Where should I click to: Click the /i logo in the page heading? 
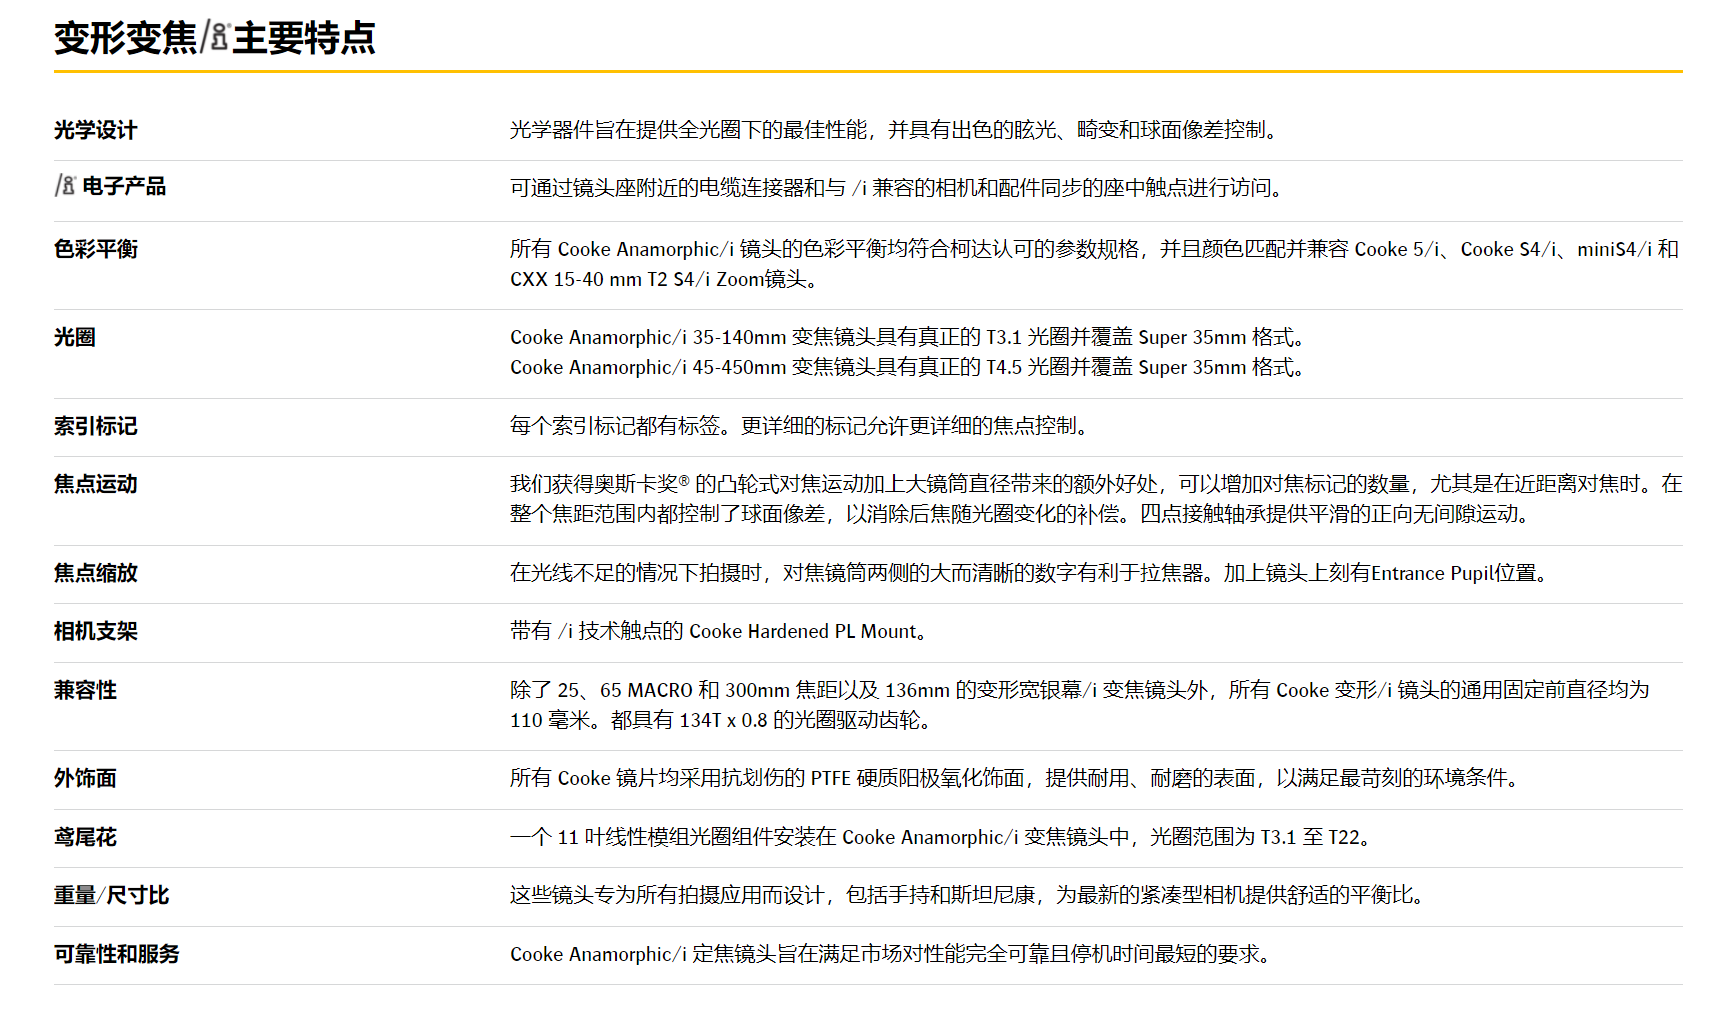pos(215,38)
